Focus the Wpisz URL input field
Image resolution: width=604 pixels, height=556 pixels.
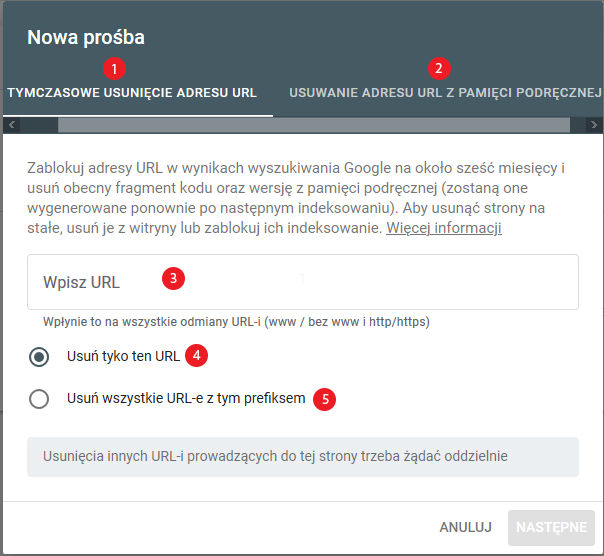pyautogui.click(x=302, y=282)
